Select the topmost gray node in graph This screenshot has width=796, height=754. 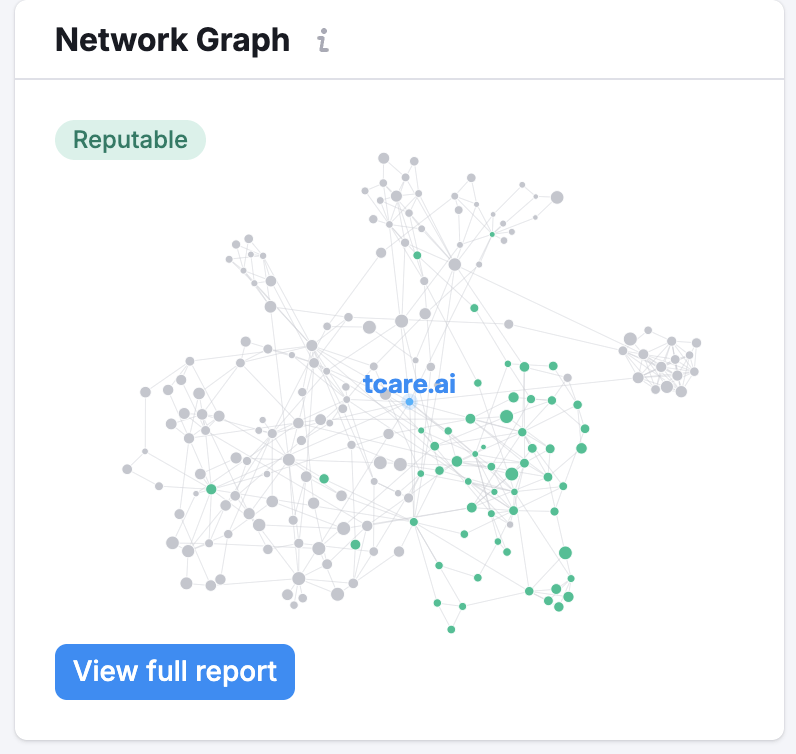[383, 158]
